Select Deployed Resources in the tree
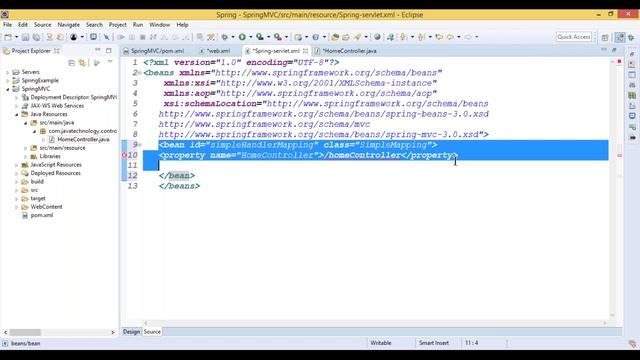640x360 pixels. tap(56, 173)
